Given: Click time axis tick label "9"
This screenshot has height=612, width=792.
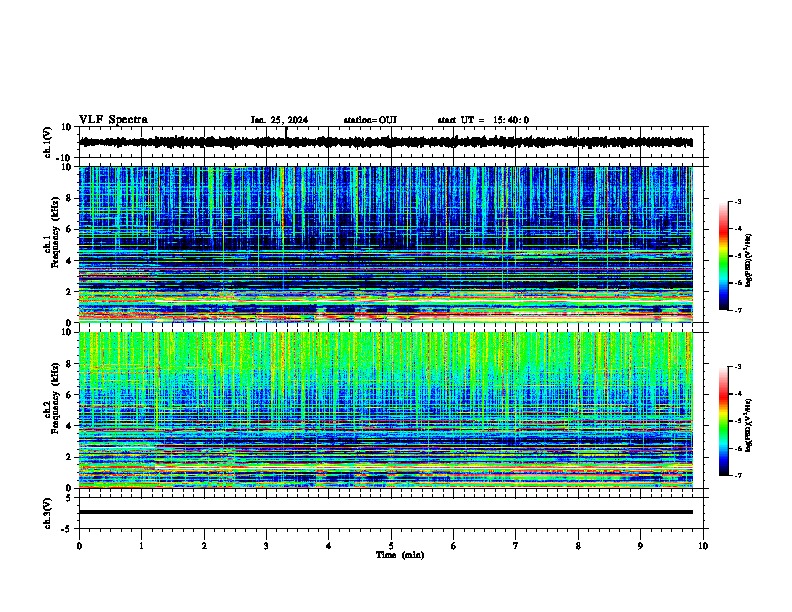Looking at the screenshot, I should pos(640,546).
